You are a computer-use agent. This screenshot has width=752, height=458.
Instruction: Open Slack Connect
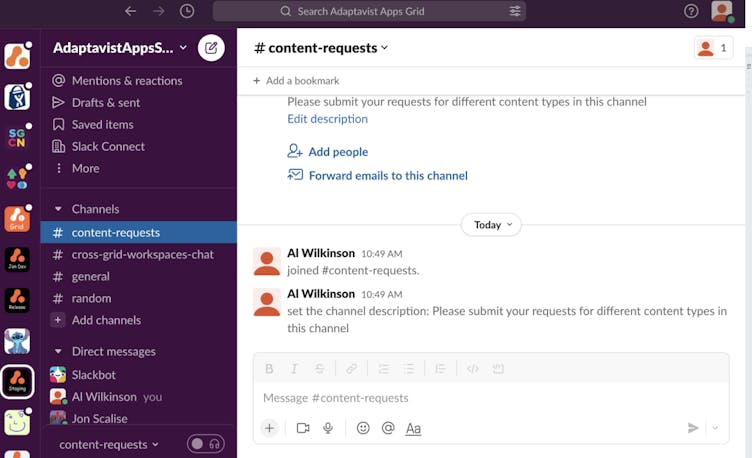139,147
